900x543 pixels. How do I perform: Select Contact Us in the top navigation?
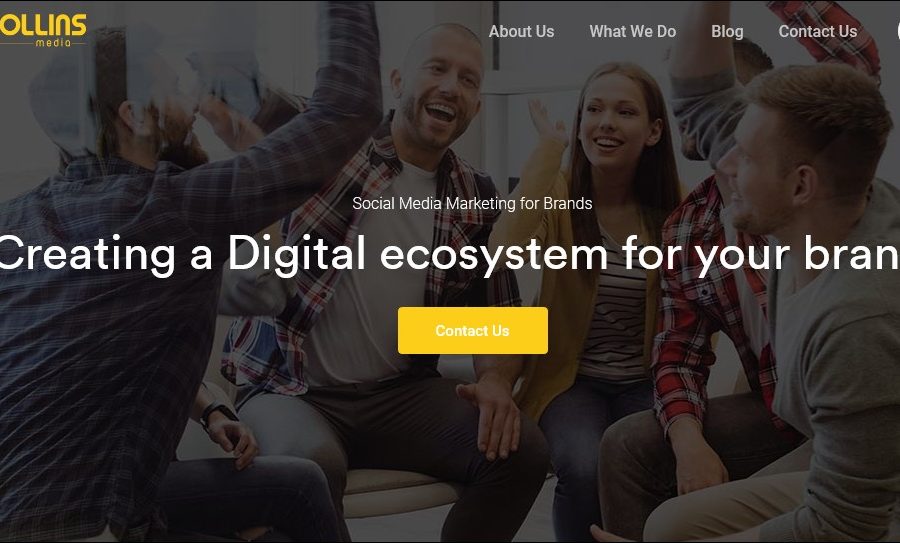point(817,32)
